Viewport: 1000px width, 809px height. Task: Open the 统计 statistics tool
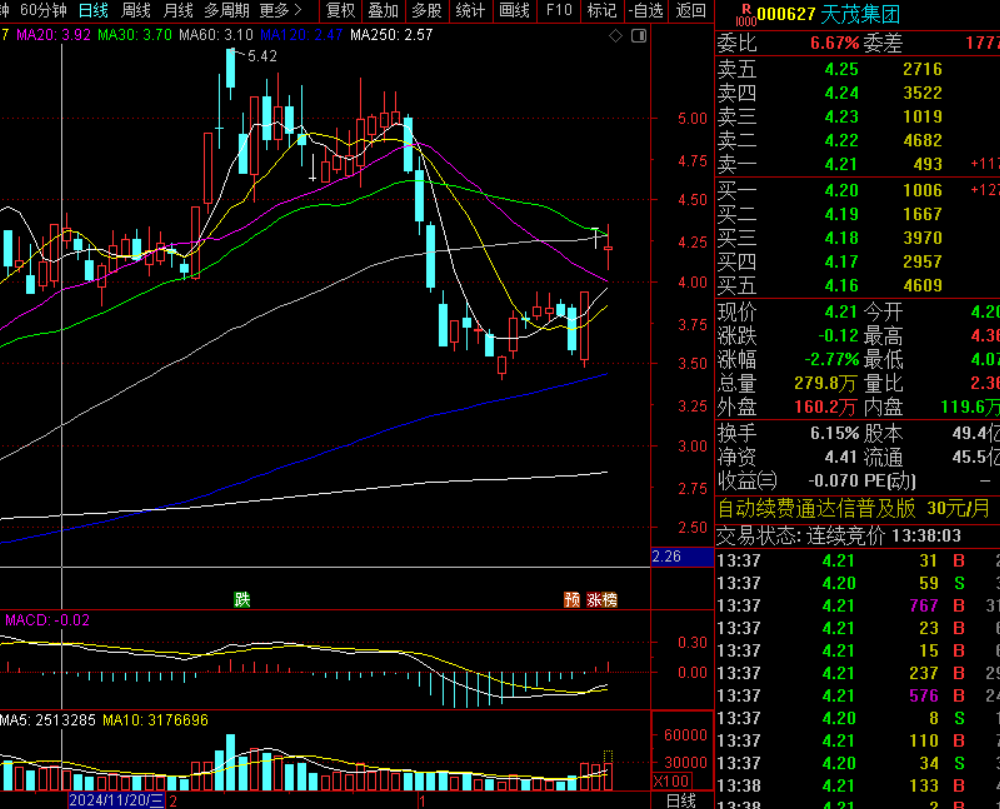tap(470, 10)
